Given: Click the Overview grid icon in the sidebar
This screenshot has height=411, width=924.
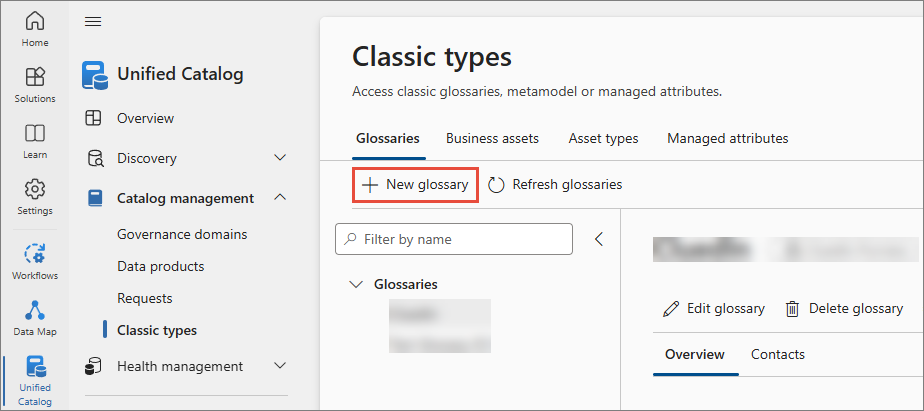Looking at the screenshot, I should click(94, 118).
